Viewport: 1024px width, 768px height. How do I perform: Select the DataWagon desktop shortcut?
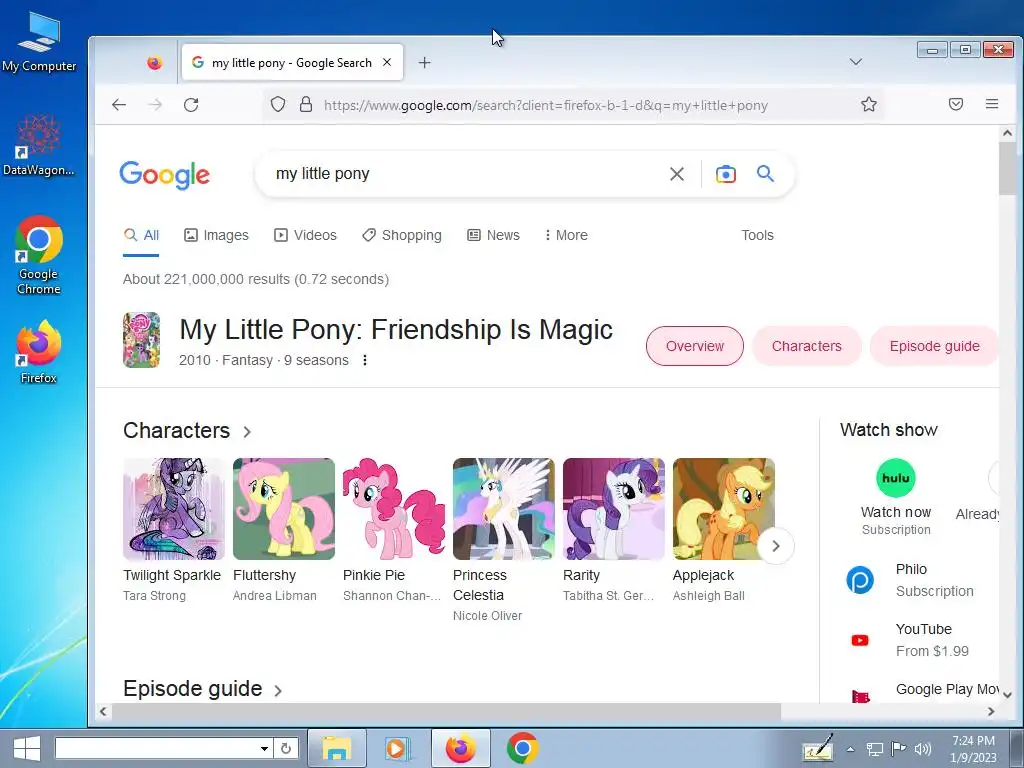point(39,145)
